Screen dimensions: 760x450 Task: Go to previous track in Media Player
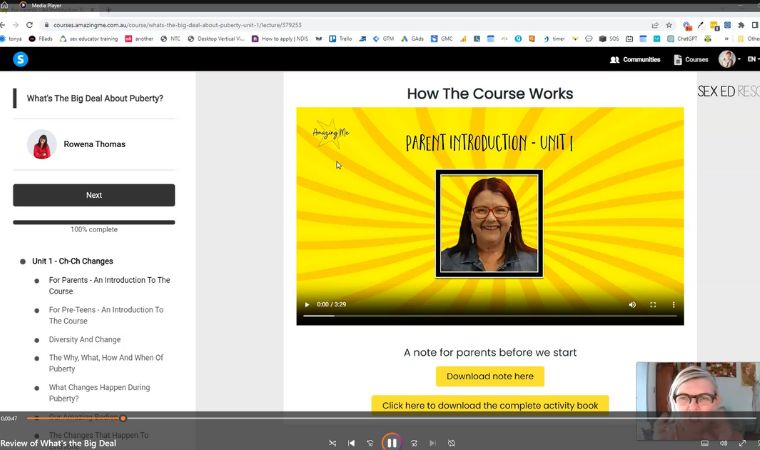351,443
